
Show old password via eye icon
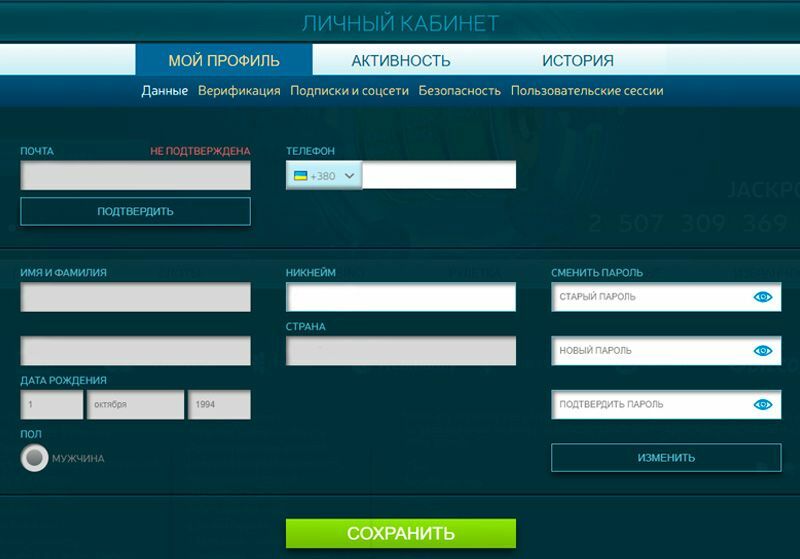point(763,297)
